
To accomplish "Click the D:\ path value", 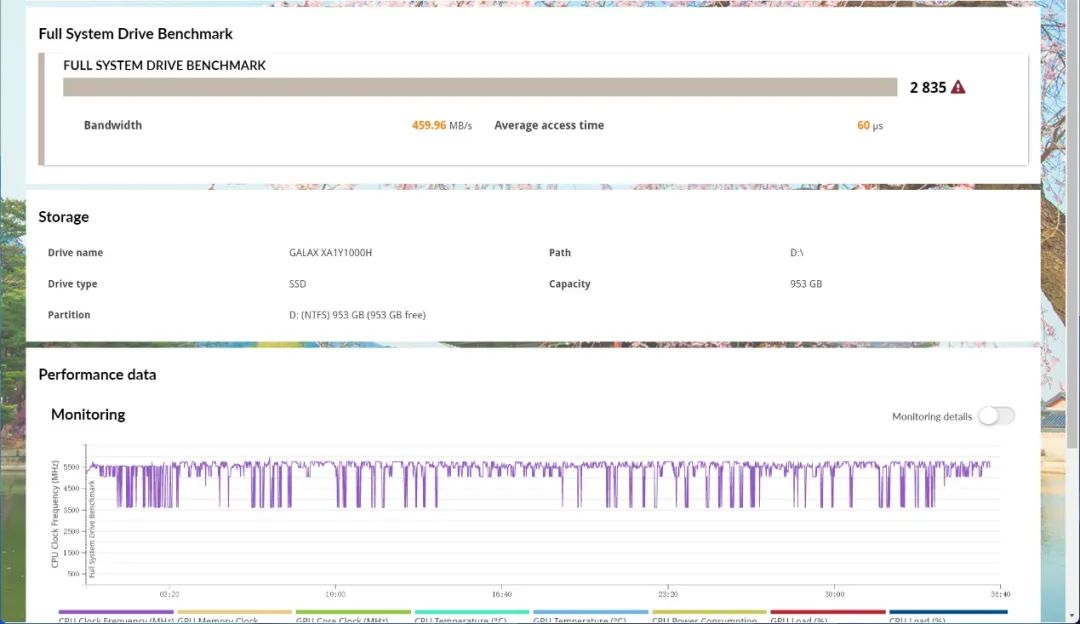I will pyautogui.click(x=797, y=253).
